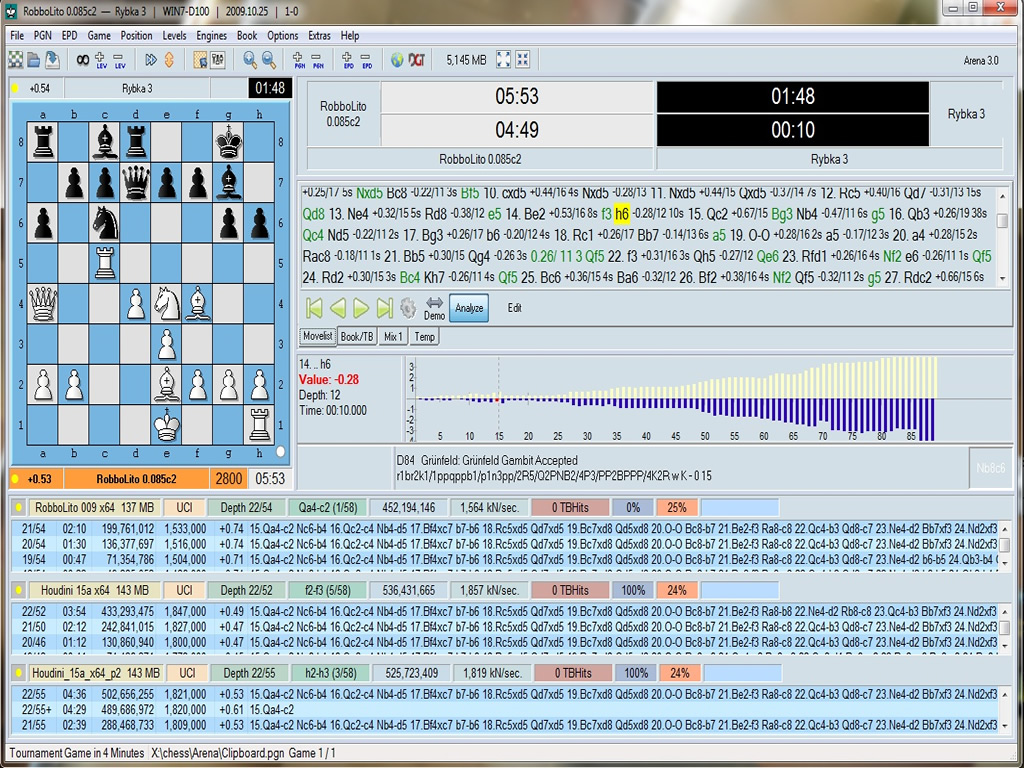Click the white queen on a4

pyautogui.click(x=43, y=304)
